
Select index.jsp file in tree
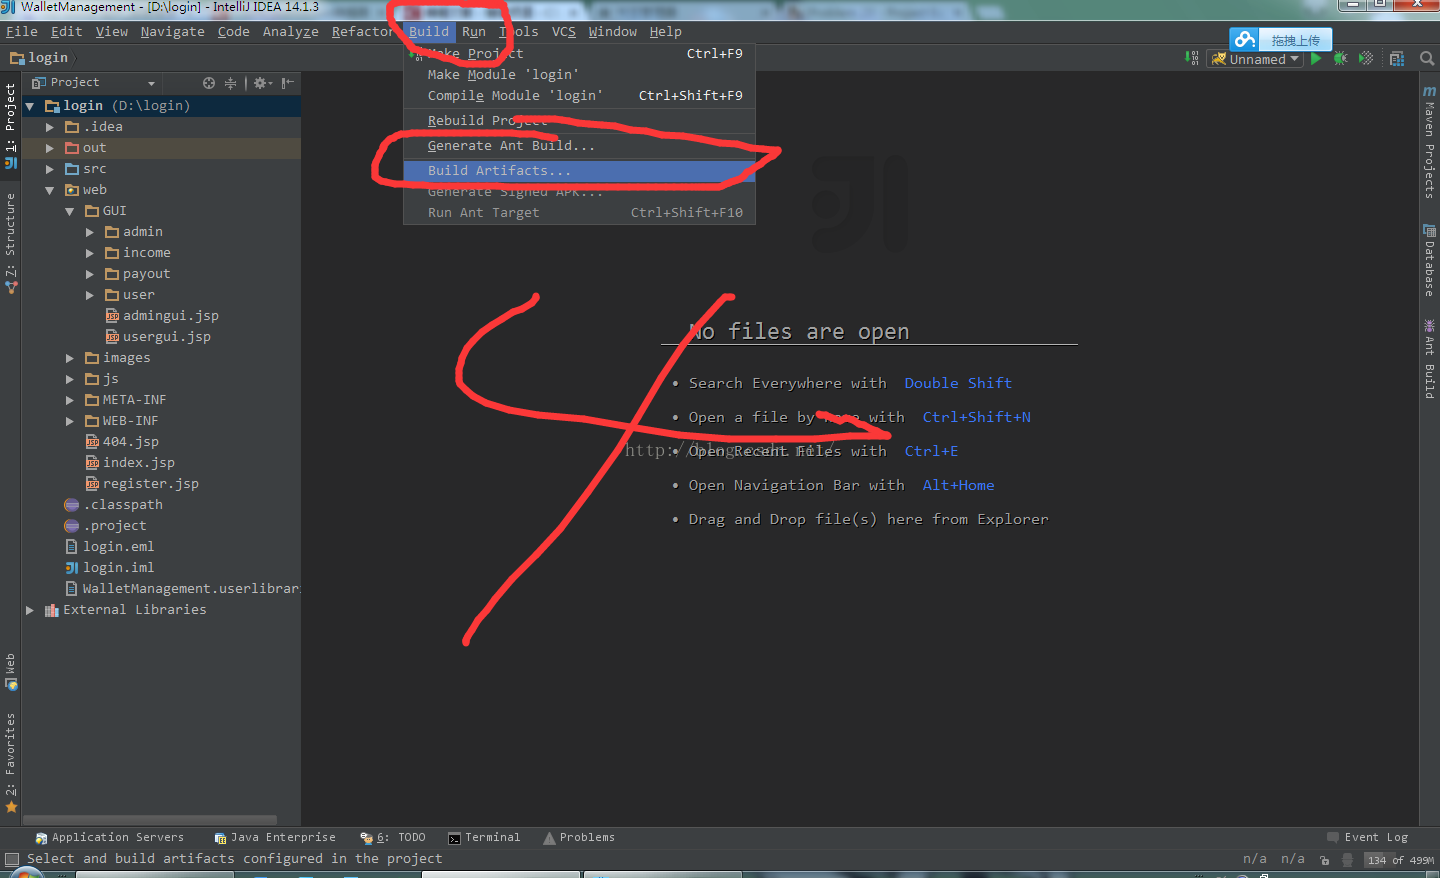(129, 463)
